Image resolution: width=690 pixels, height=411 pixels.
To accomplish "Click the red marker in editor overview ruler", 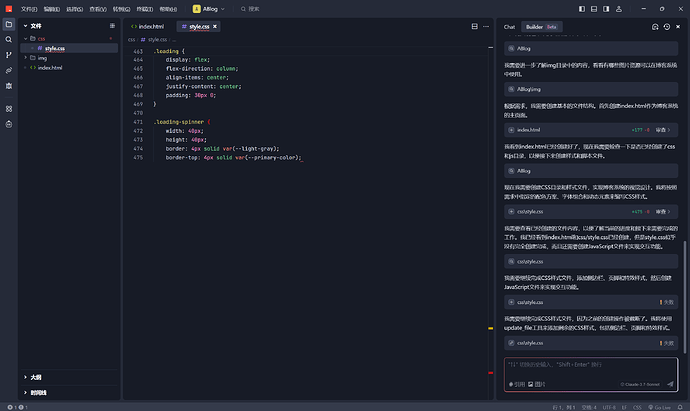I will pyautogui.click(x=490, y=373).
